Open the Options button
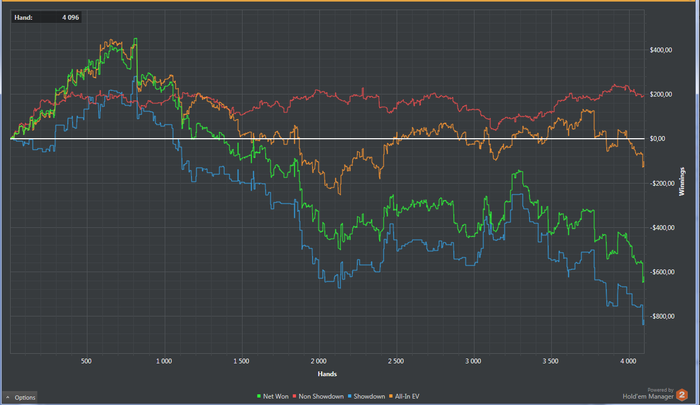The width and height of the screenshot is (700, 405). (20, 397)
